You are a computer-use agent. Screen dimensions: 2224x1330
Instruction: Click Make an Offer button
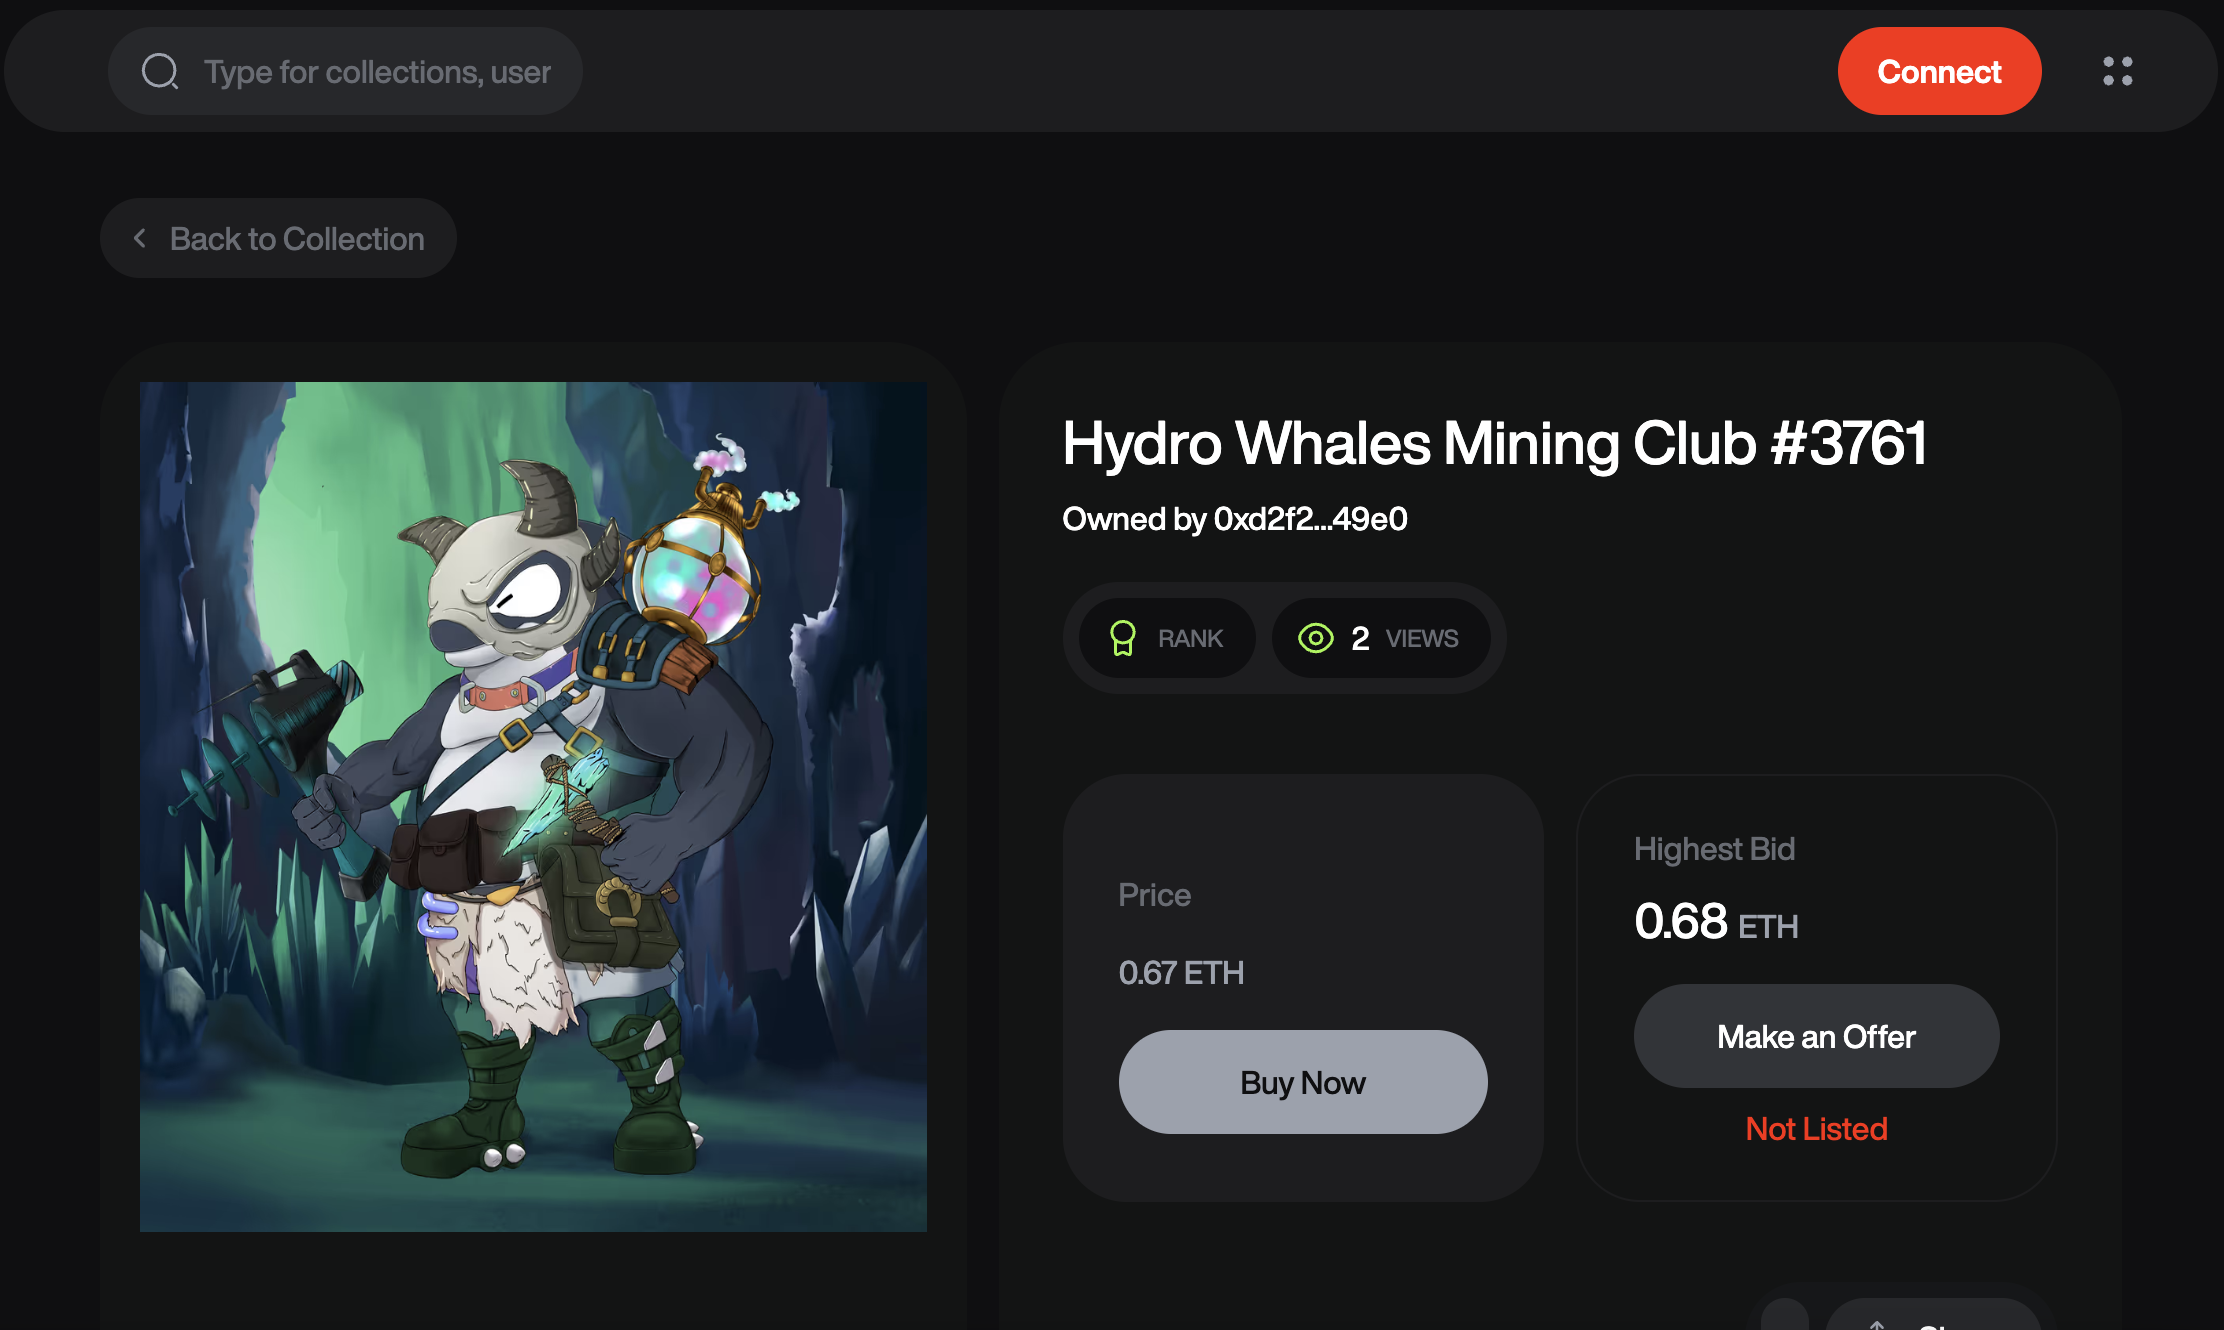pos(1816,1036)
